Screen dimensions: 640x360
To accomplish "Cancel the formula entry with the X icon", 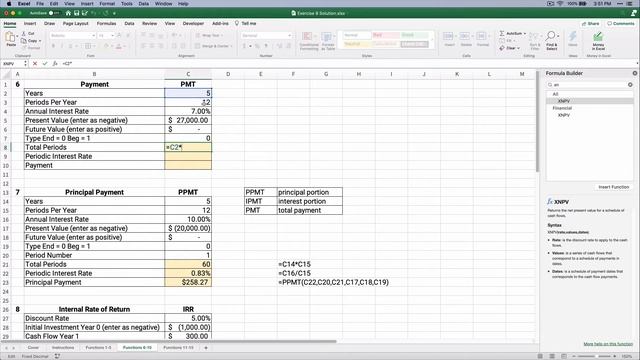I will (35, 64).
